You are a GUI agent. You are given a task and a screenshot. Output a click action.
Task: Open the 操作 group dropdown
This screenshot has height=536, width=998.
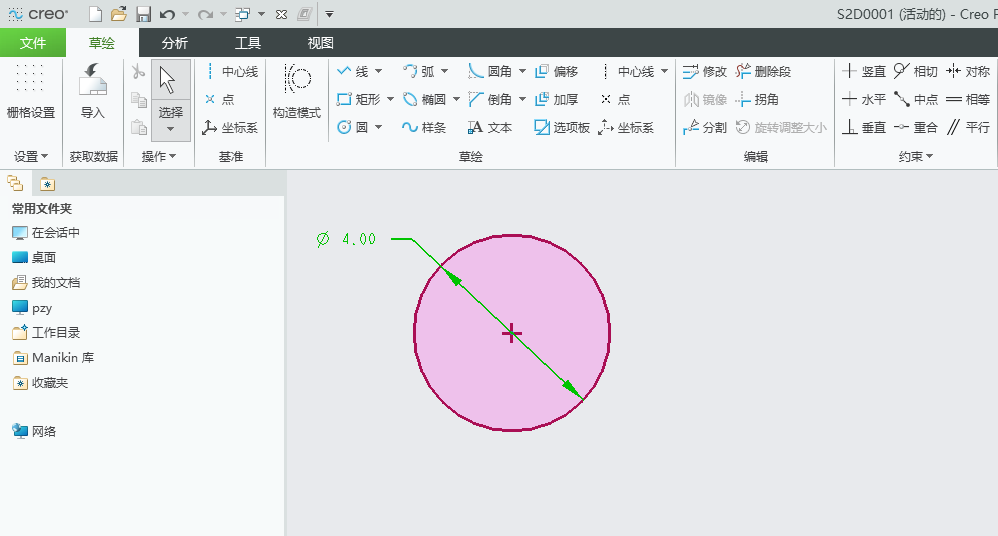pyautogui.click(x=158, y=156)
